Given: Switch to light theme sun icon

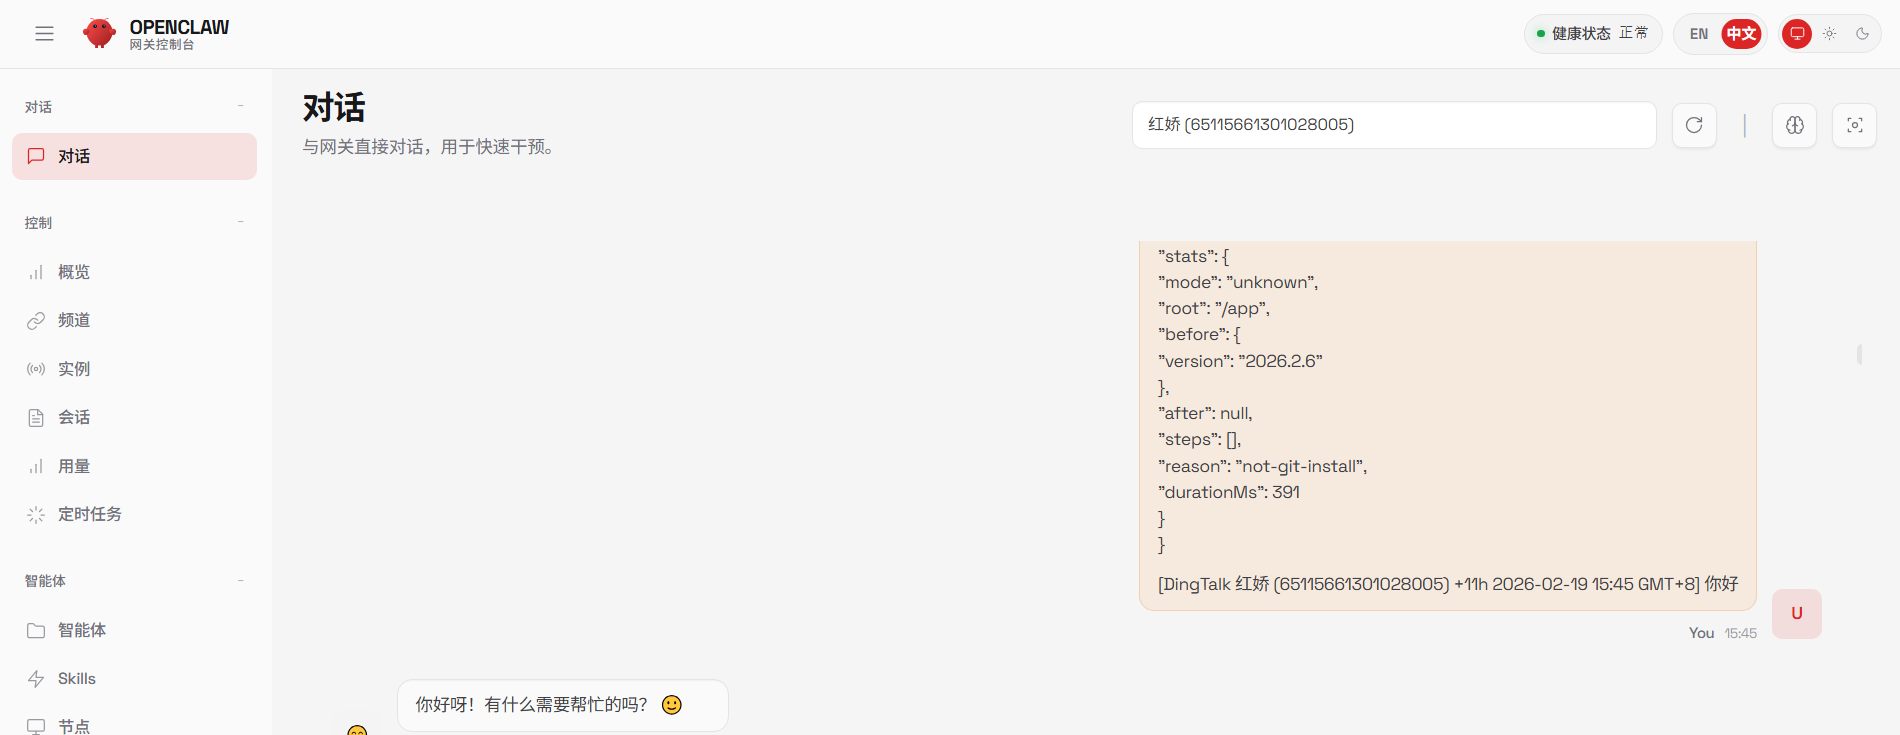Looking at the screenshot, I should tap(1829, 34).
